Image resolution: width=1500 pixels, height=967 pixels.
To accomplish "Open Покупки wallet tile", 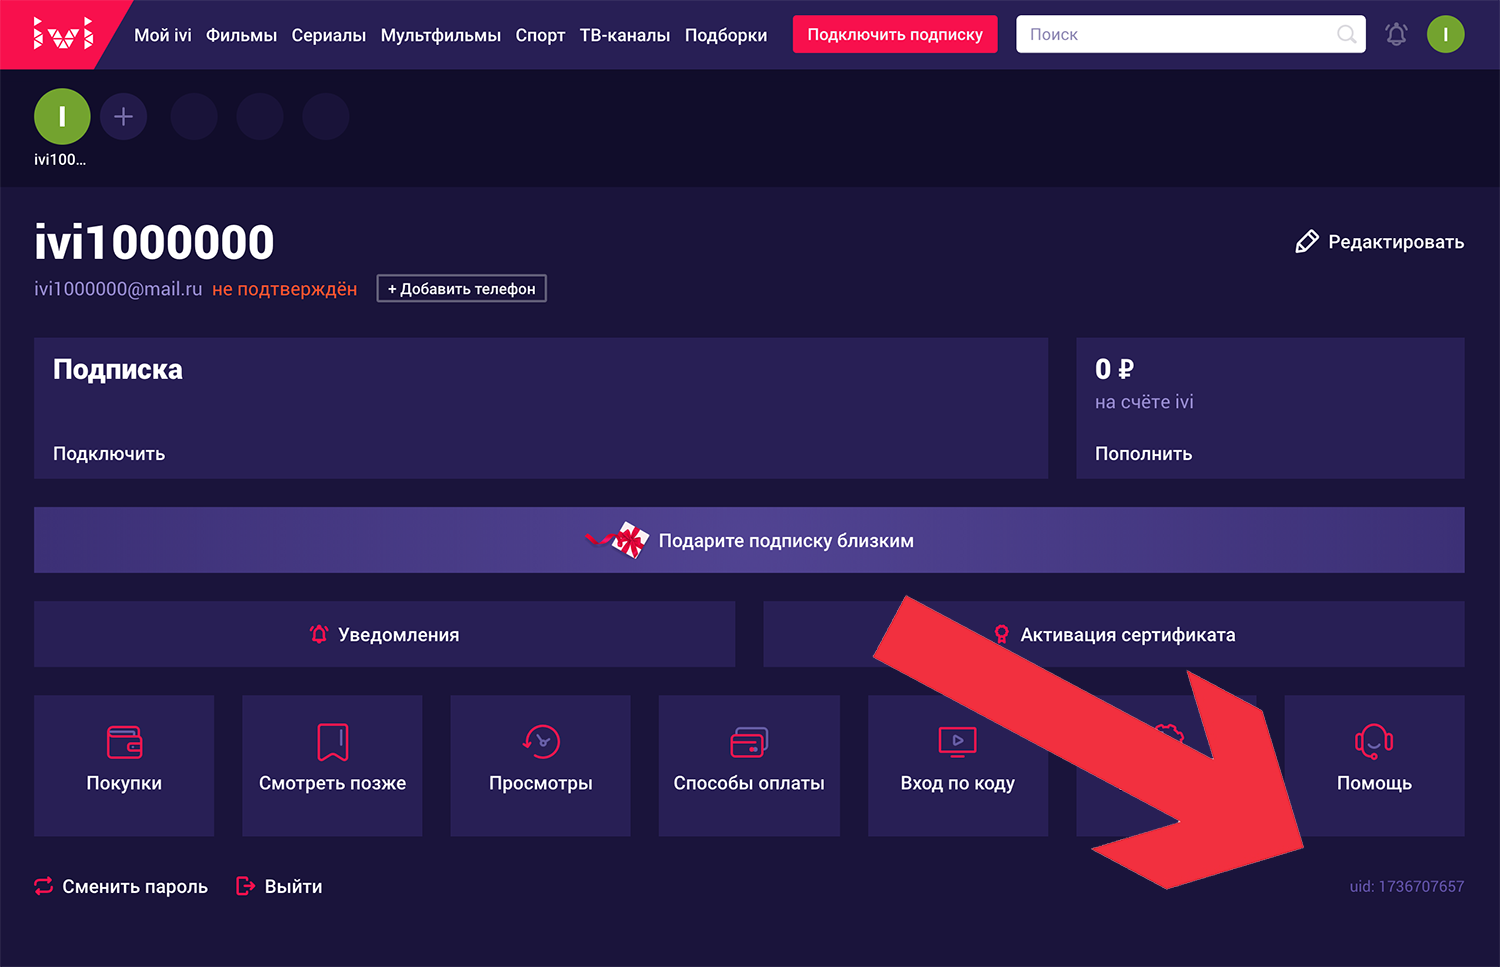I will pos(124,765).
